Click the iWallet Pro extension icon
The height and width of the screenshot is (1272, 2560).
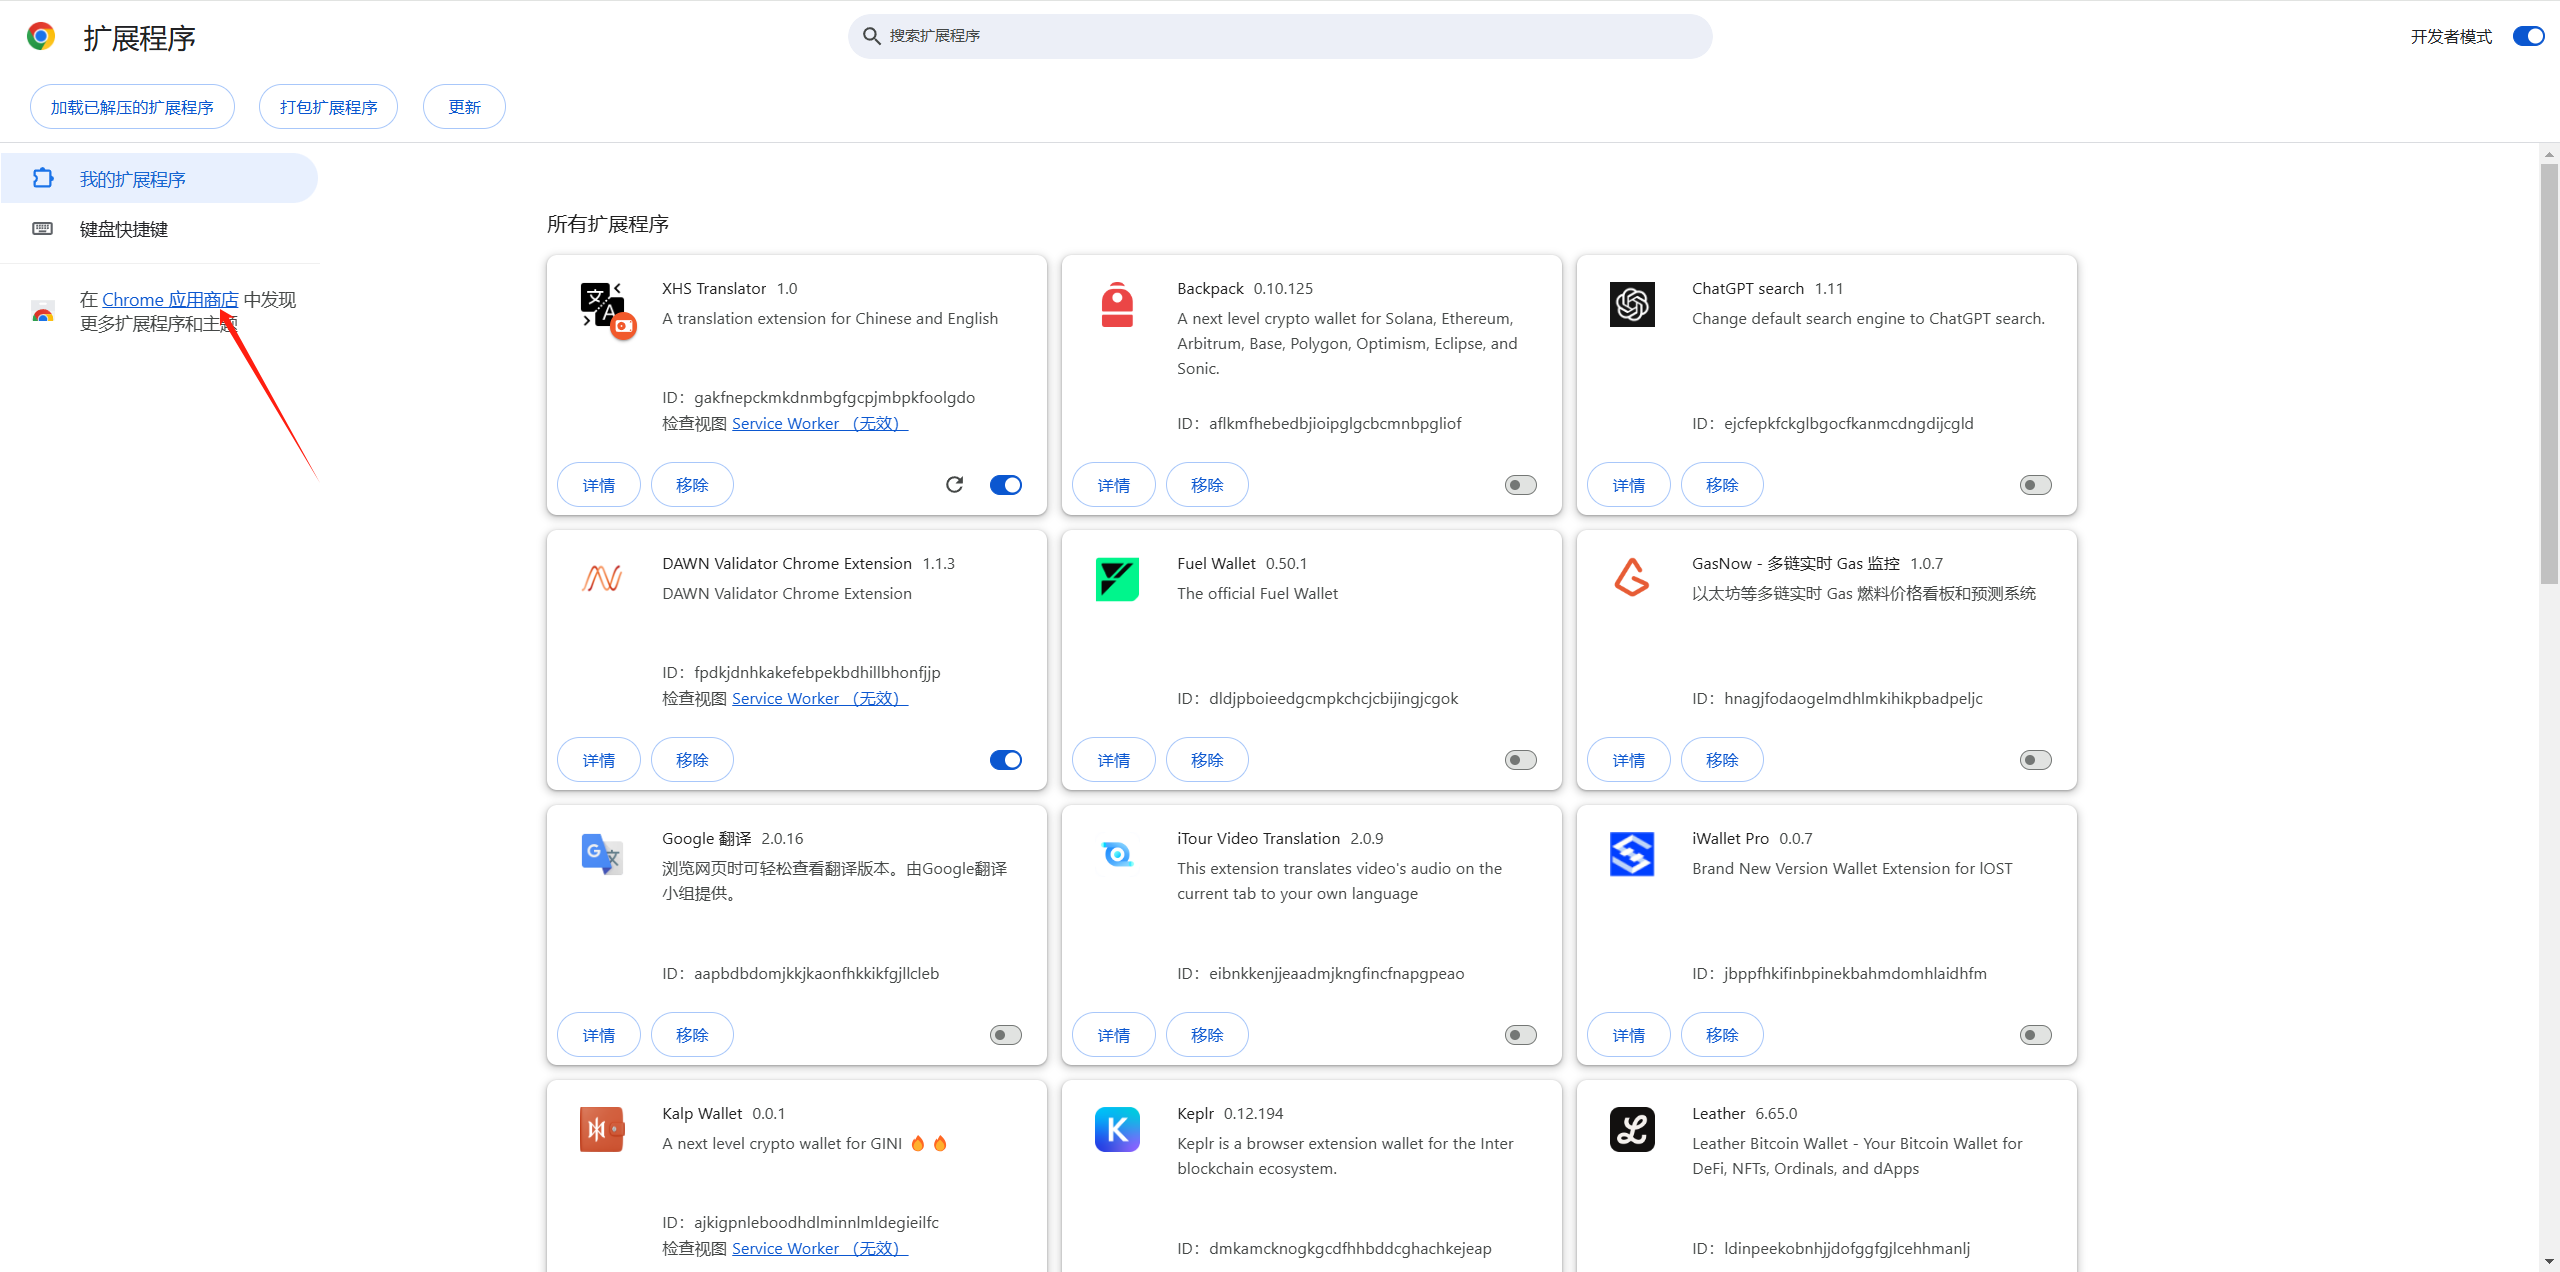[x=1632, y=855]
